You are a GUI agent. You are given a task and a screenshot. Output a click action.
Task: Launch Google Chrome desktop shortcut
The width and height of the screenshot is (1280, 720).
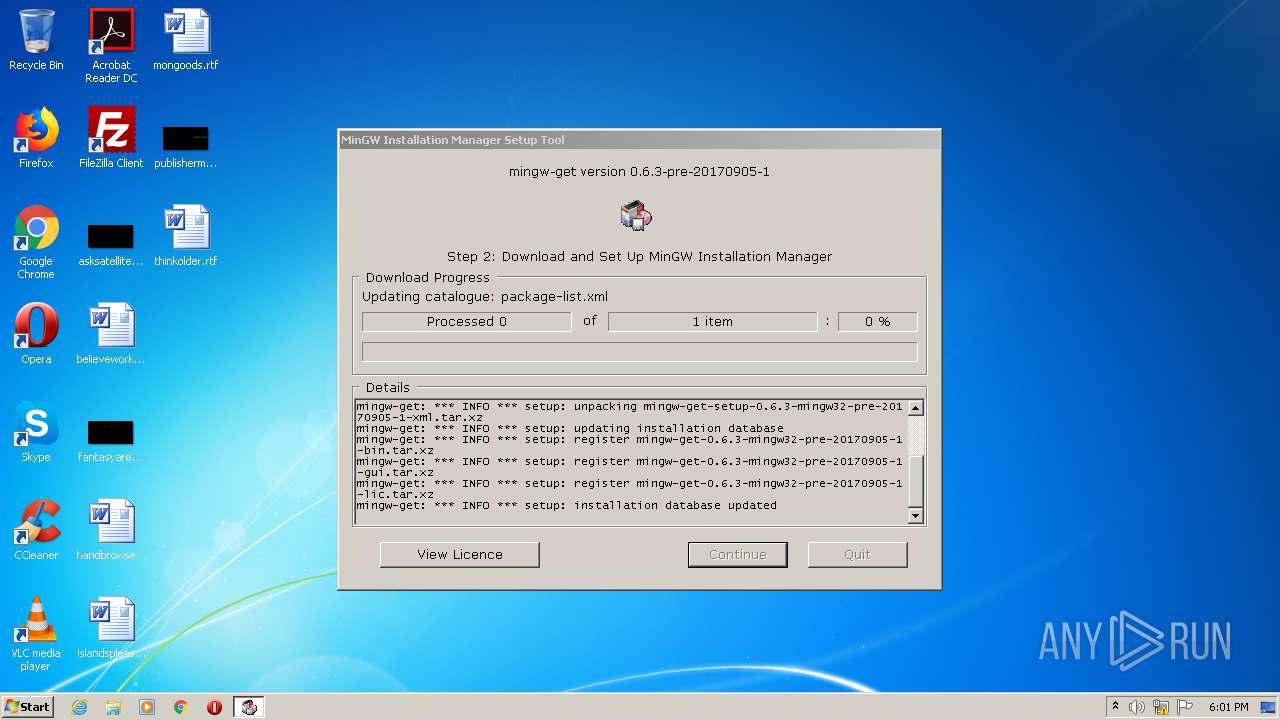coord(36,242)
